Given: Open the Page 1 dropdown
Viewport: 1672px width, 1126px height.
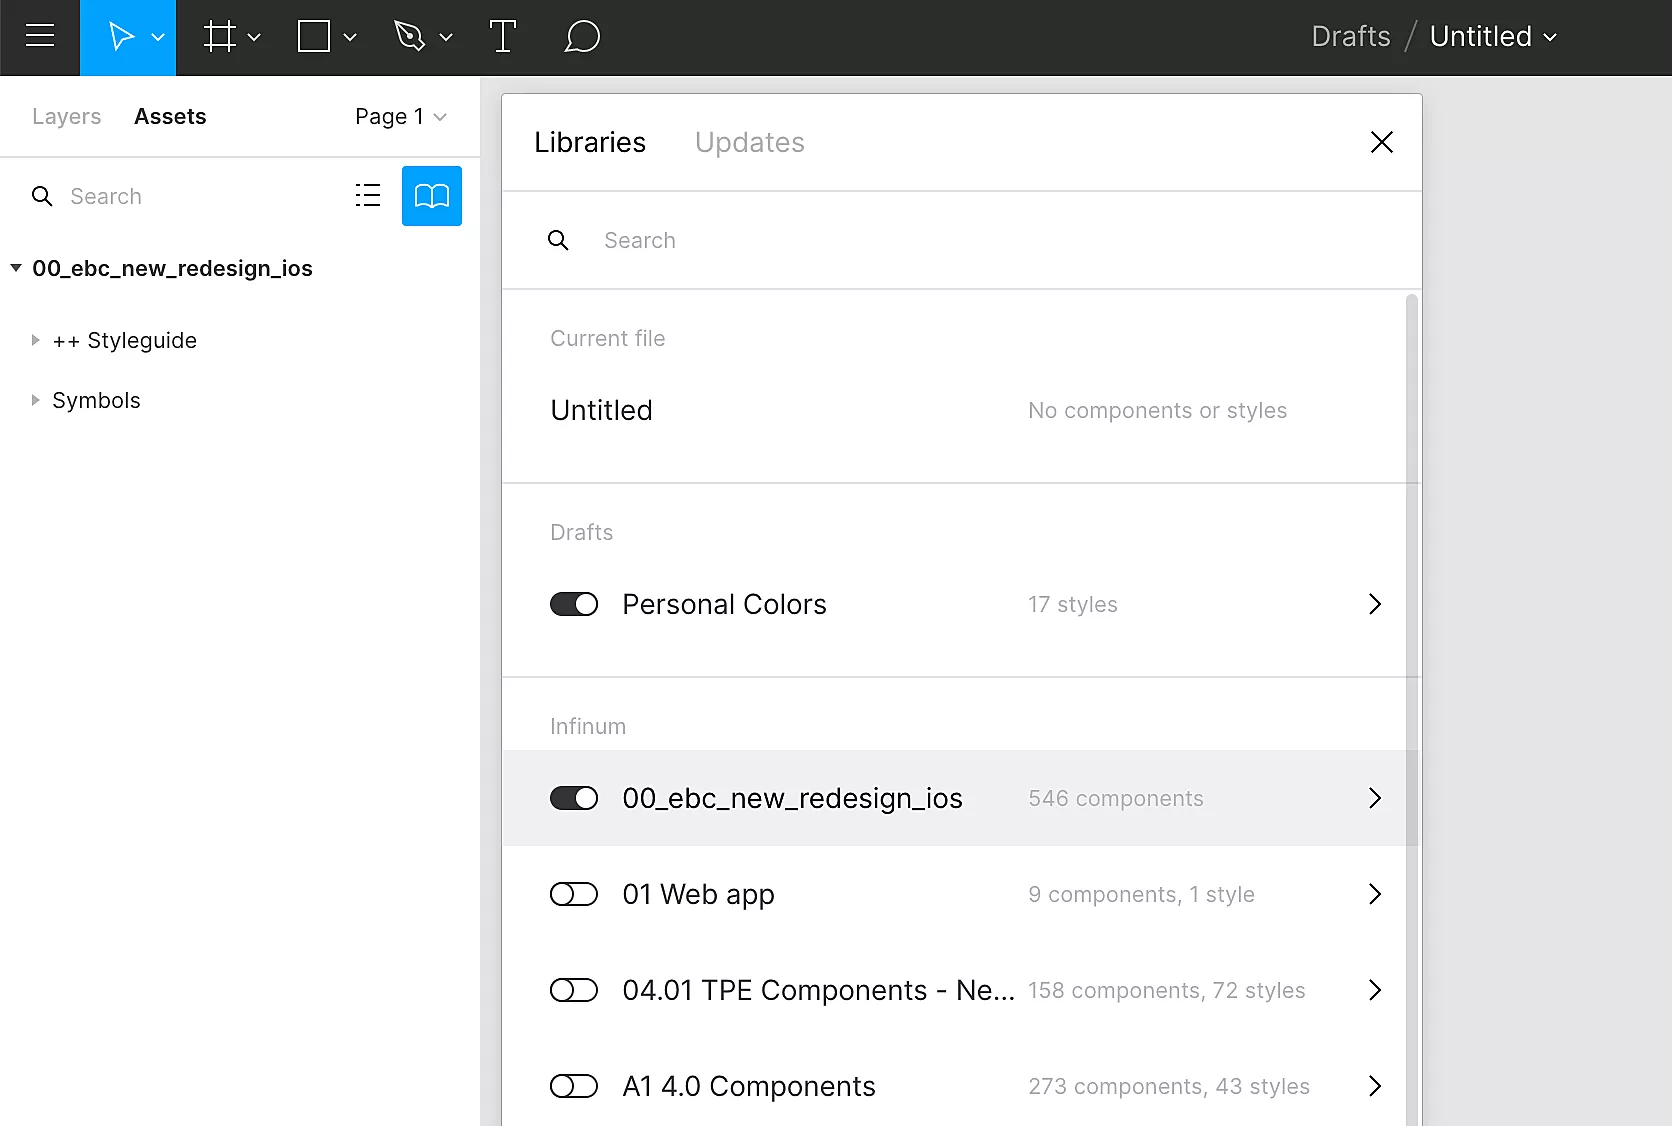Looking at the screenshot, I should coord(400,117).
